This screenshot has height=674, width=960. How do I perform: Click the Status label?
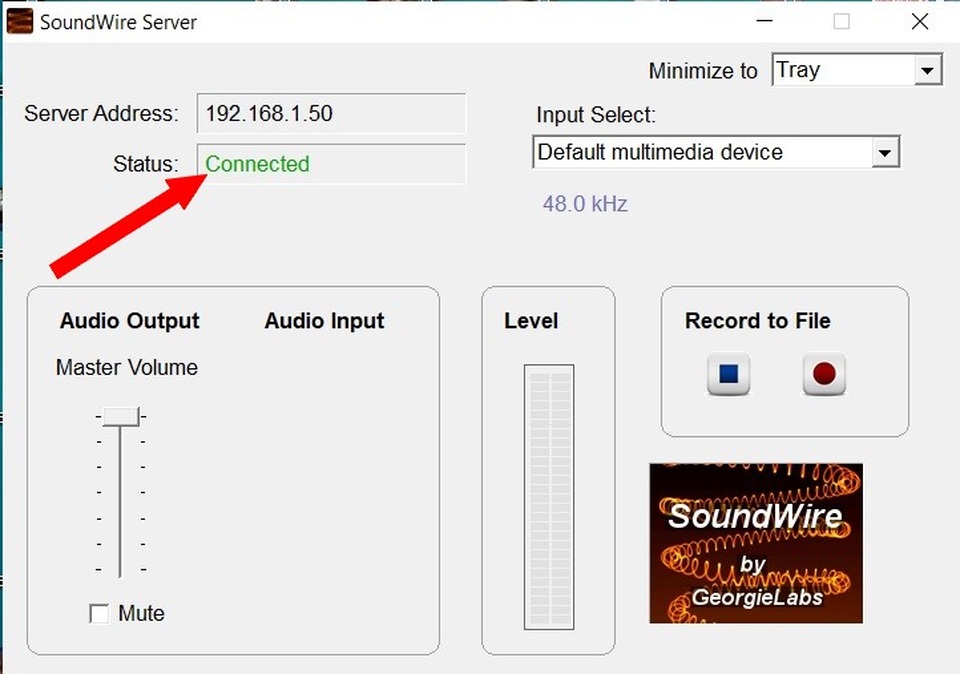click(146, 164)
